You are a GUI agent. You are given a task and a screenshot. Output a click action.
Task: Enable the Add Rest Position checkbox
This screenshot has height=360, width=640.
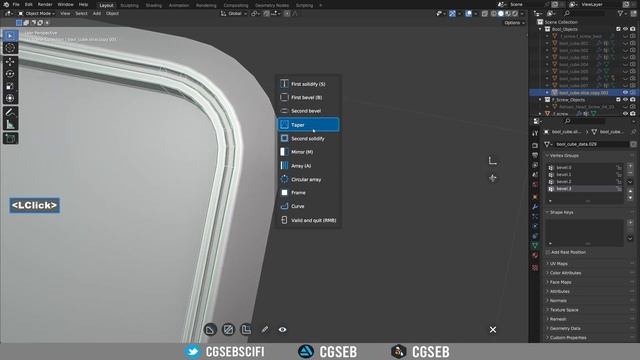[x=548, y=252]
